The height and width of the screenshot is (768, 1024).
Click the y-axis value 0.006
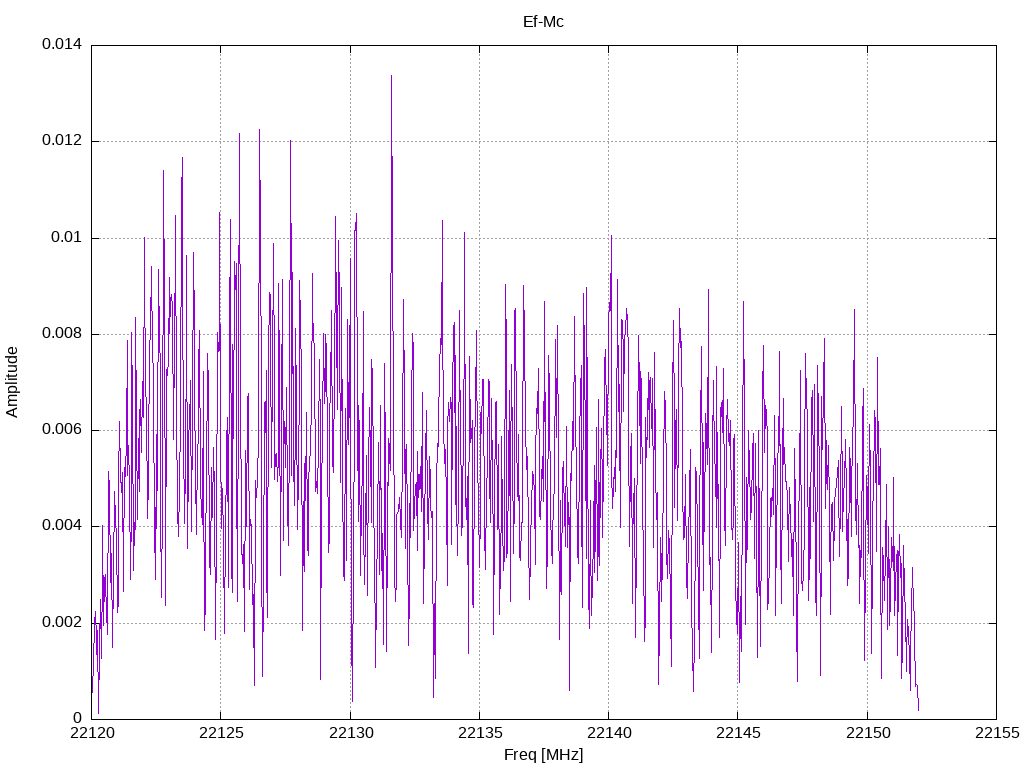coord(62,430)
